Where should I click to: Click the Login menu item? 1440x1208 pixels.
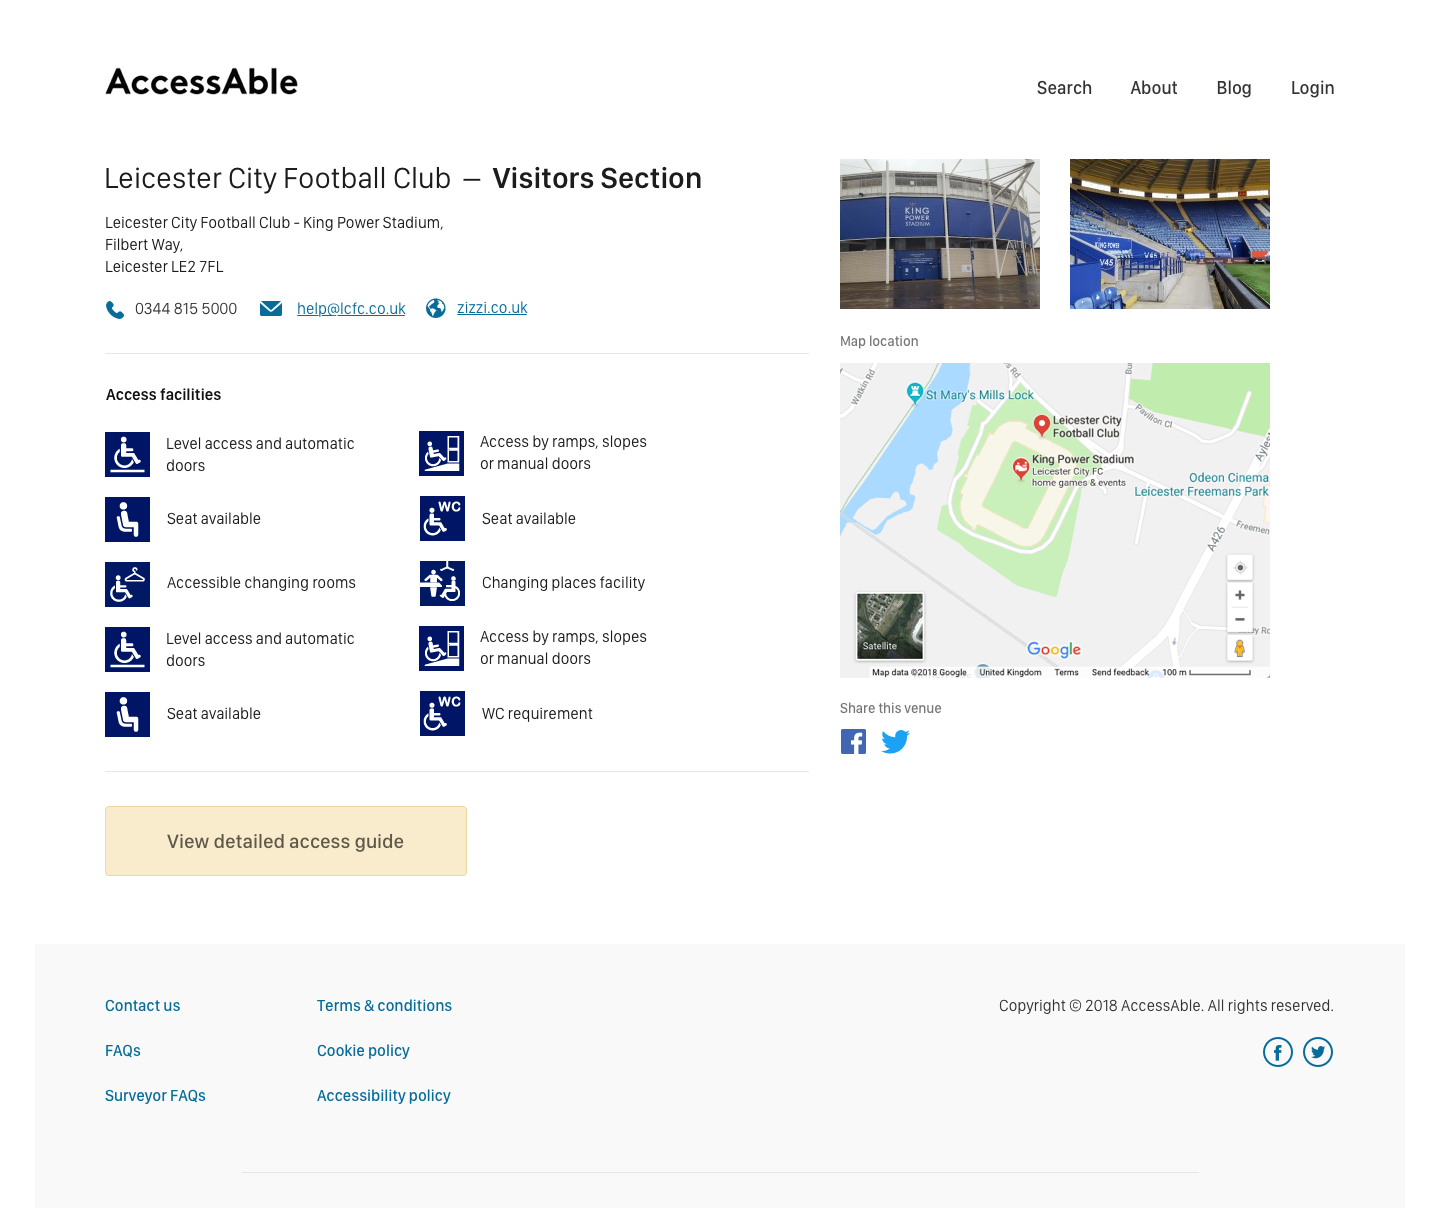pyautogui.click(x=1312, y=88)
